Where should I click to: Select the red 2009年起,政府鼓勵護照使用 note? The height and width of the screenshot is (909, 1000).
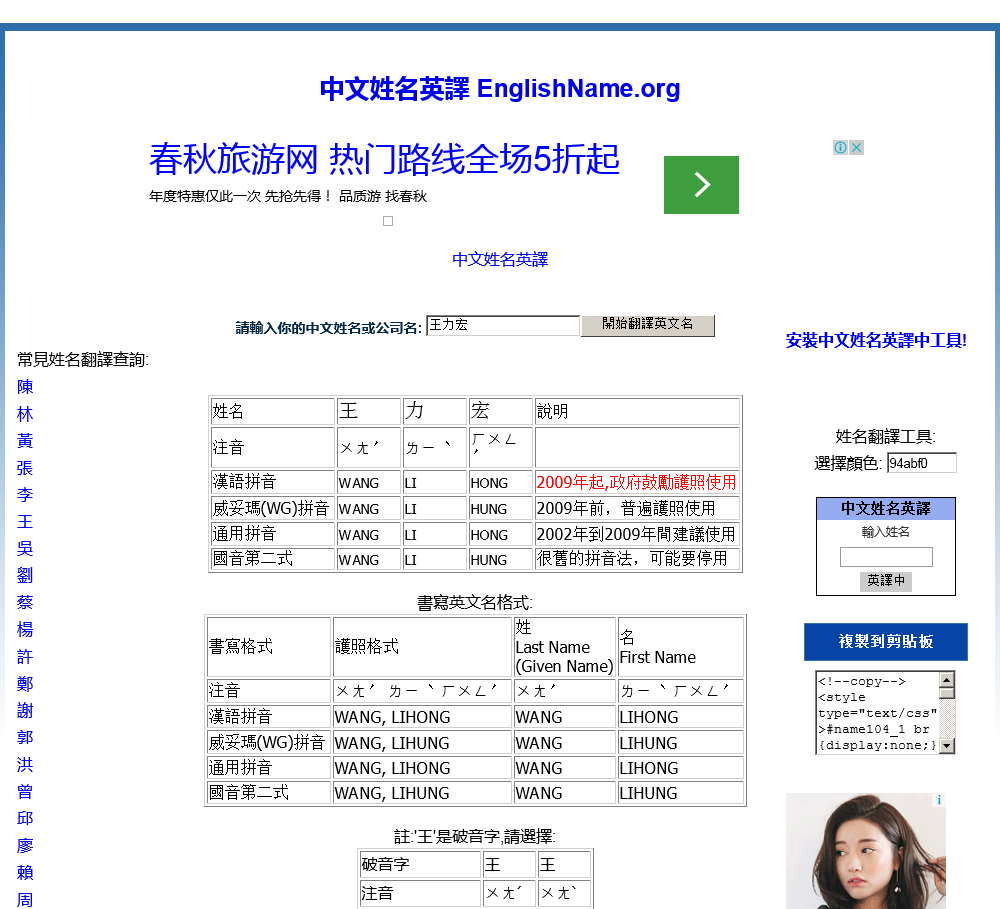click(x=636, y=482)
